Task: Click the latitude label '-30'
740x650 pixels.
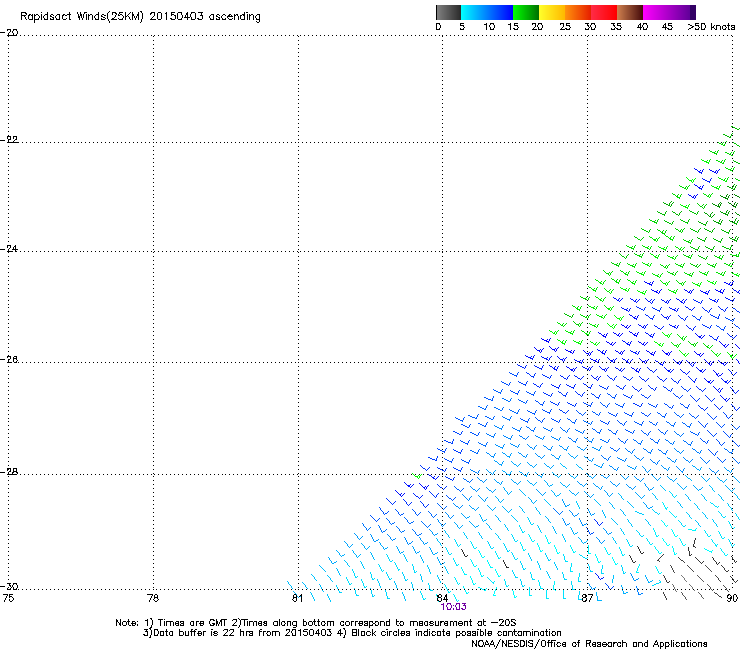Action: 9,587
